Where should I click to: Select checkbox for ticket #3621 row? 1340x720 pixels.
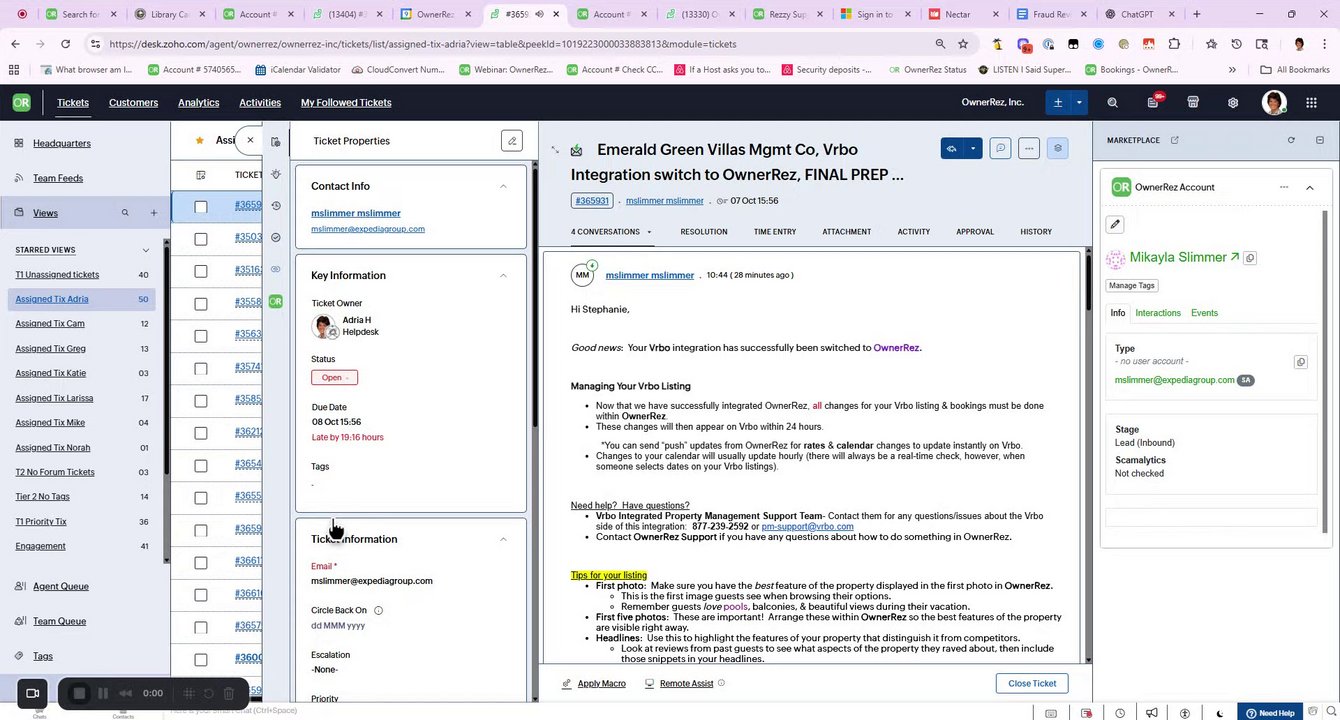click(201, 433)
